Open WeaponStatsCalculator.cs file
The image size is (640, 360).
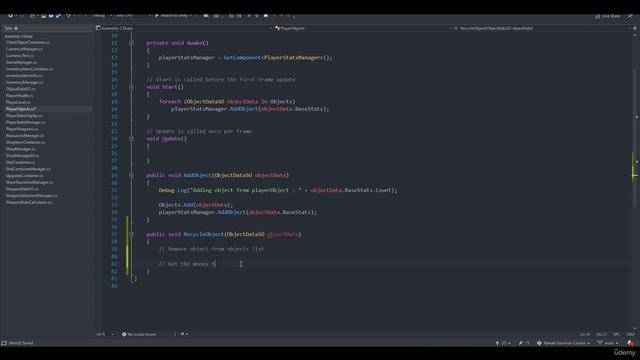(29, 202)
